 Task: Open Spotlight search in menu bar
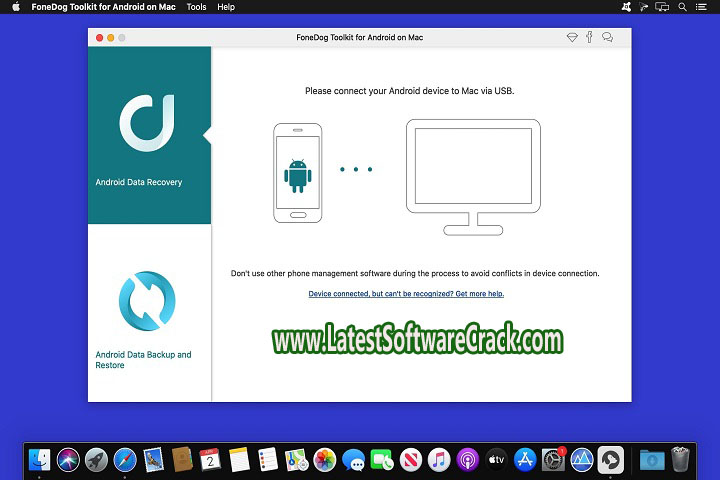pos(684,7)
